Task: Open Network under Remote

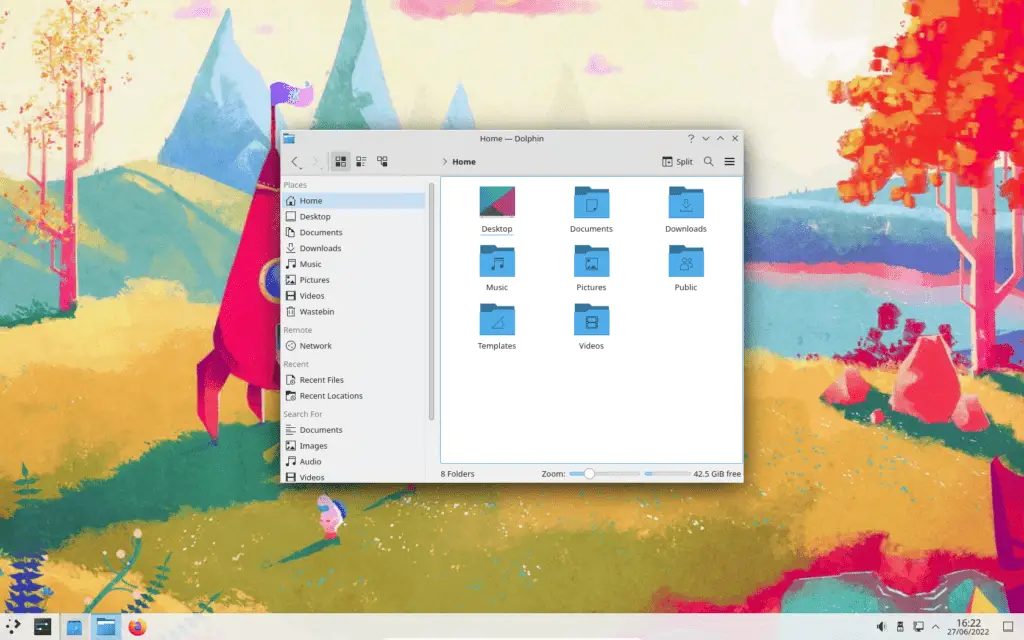Action: coord(353,345)
